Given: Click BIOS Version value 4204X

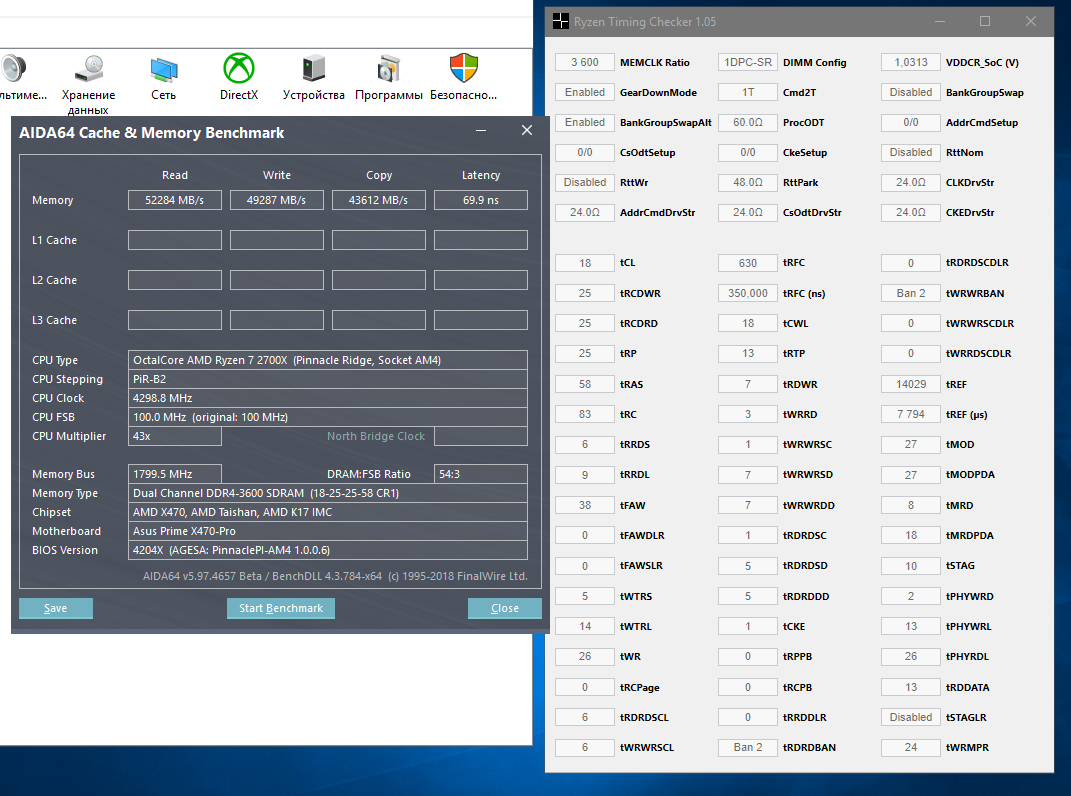Looking at the screenshot, I should 328,550.
